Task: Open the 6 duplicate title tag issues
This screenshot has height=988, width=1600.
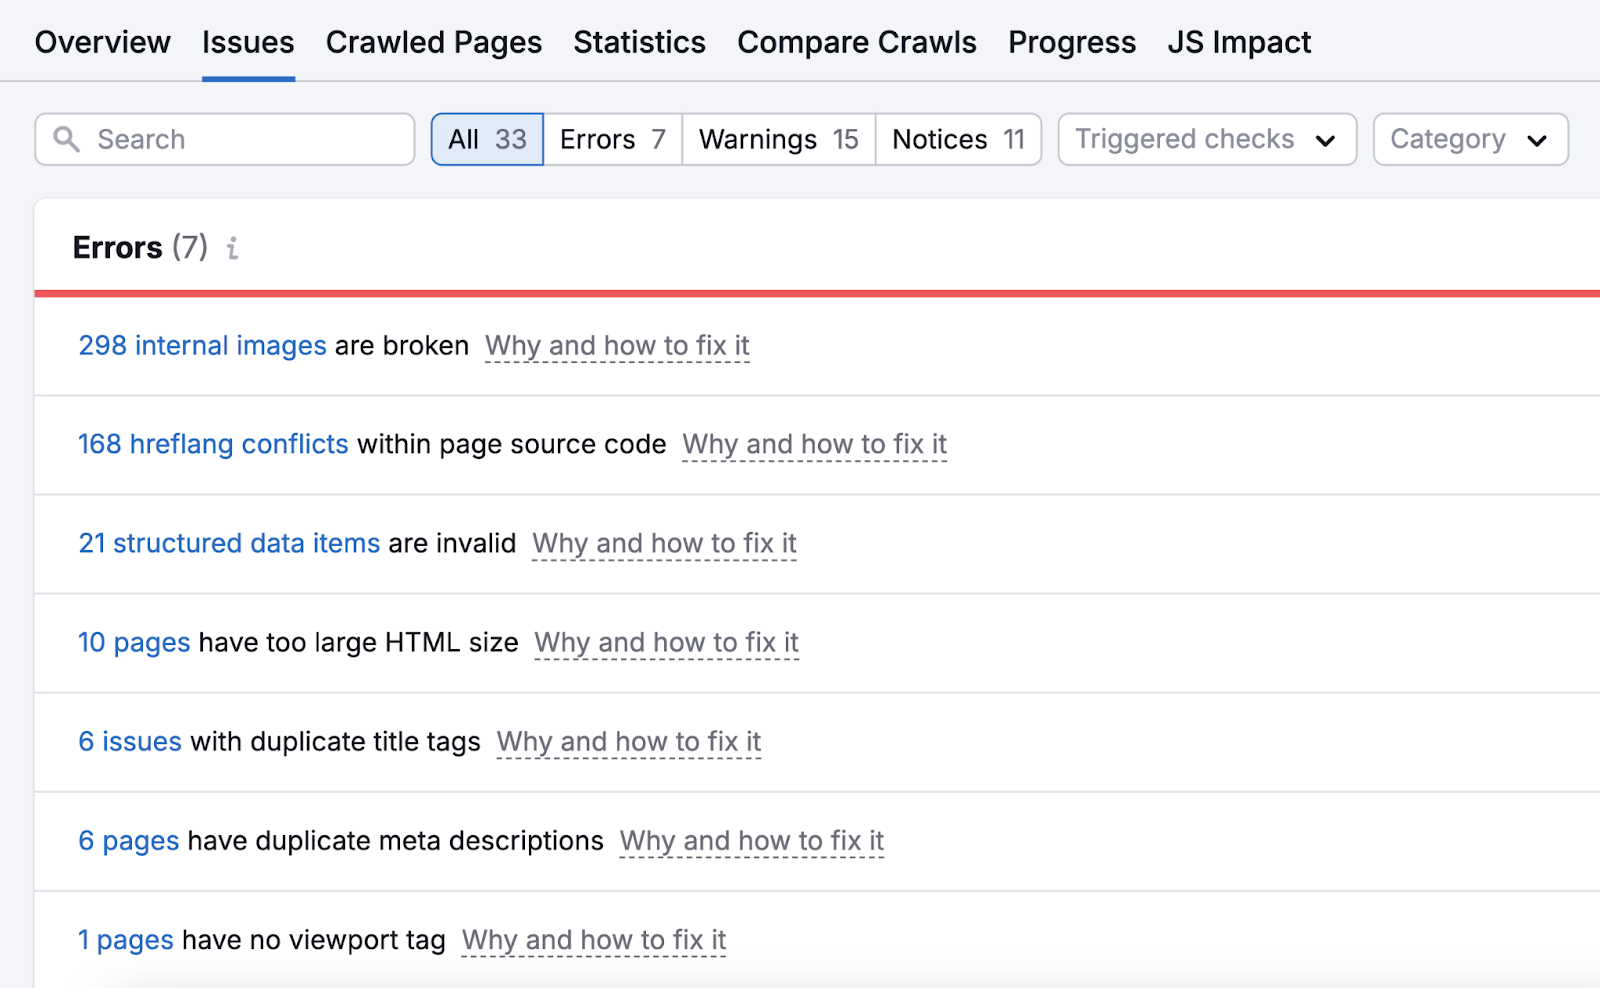Action: point(129,741)
